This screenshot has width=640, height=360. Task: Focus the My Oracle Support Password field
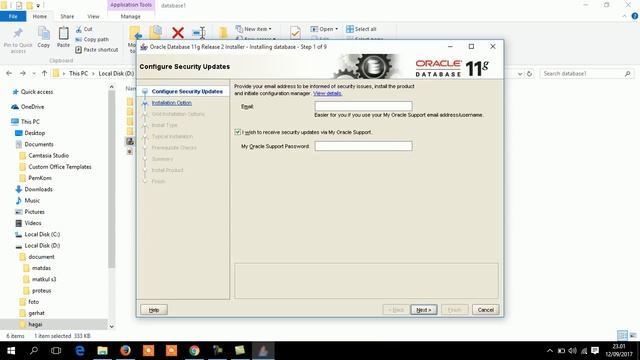click(363, 146)
